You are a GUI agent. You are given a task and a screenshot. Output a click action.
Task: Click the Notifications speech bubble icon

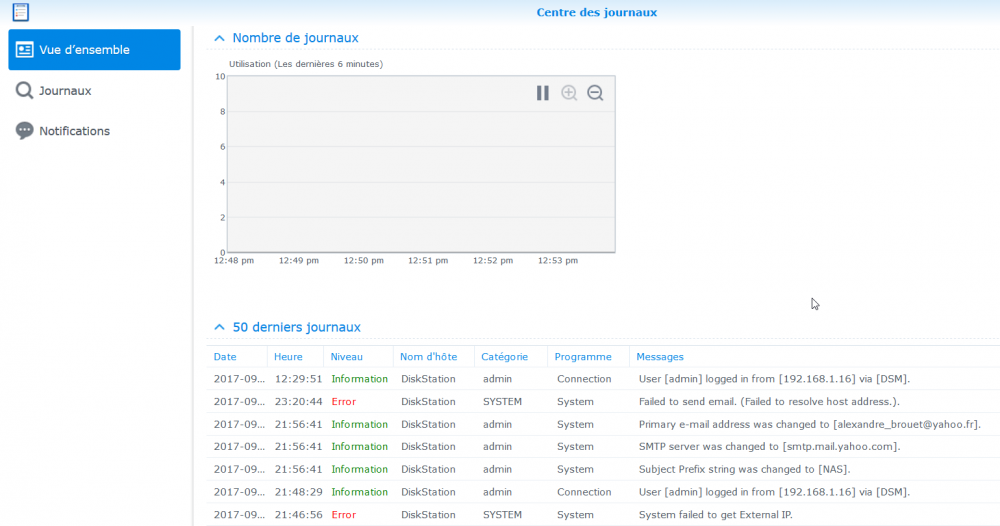tap(25, 131)
